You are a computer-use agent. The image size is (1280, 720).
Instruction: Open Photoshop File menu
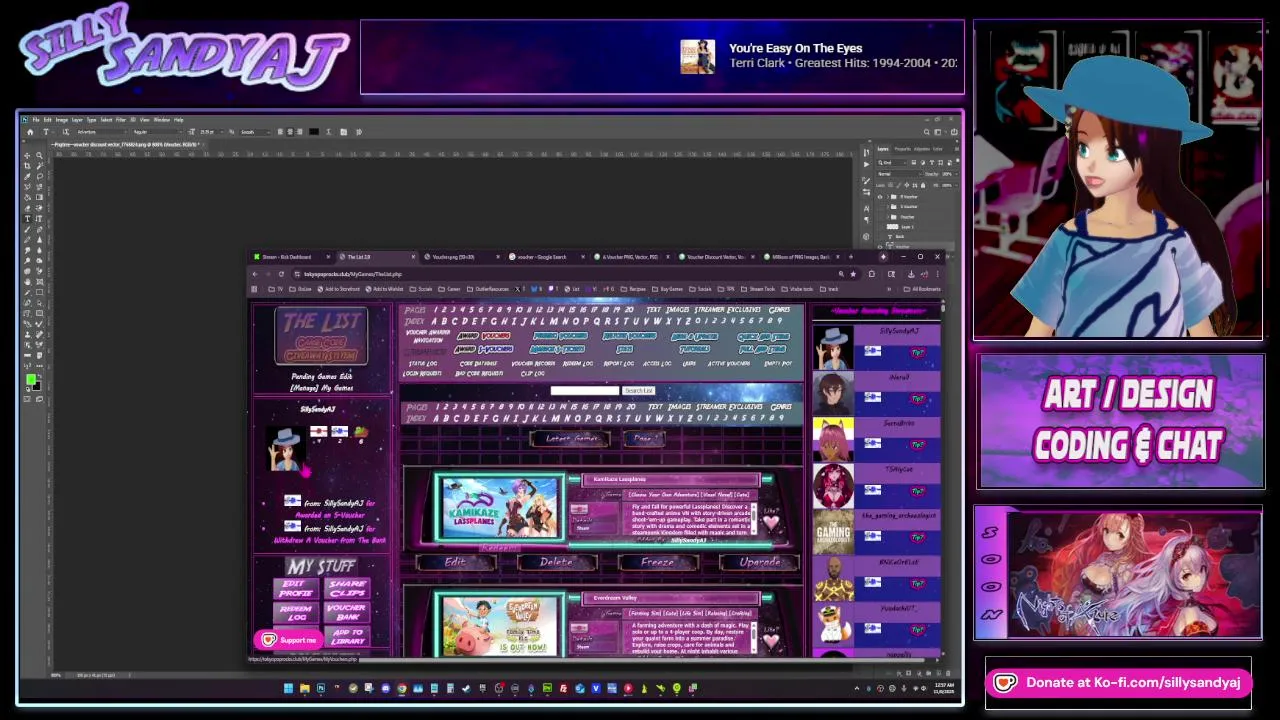(36, 120)
